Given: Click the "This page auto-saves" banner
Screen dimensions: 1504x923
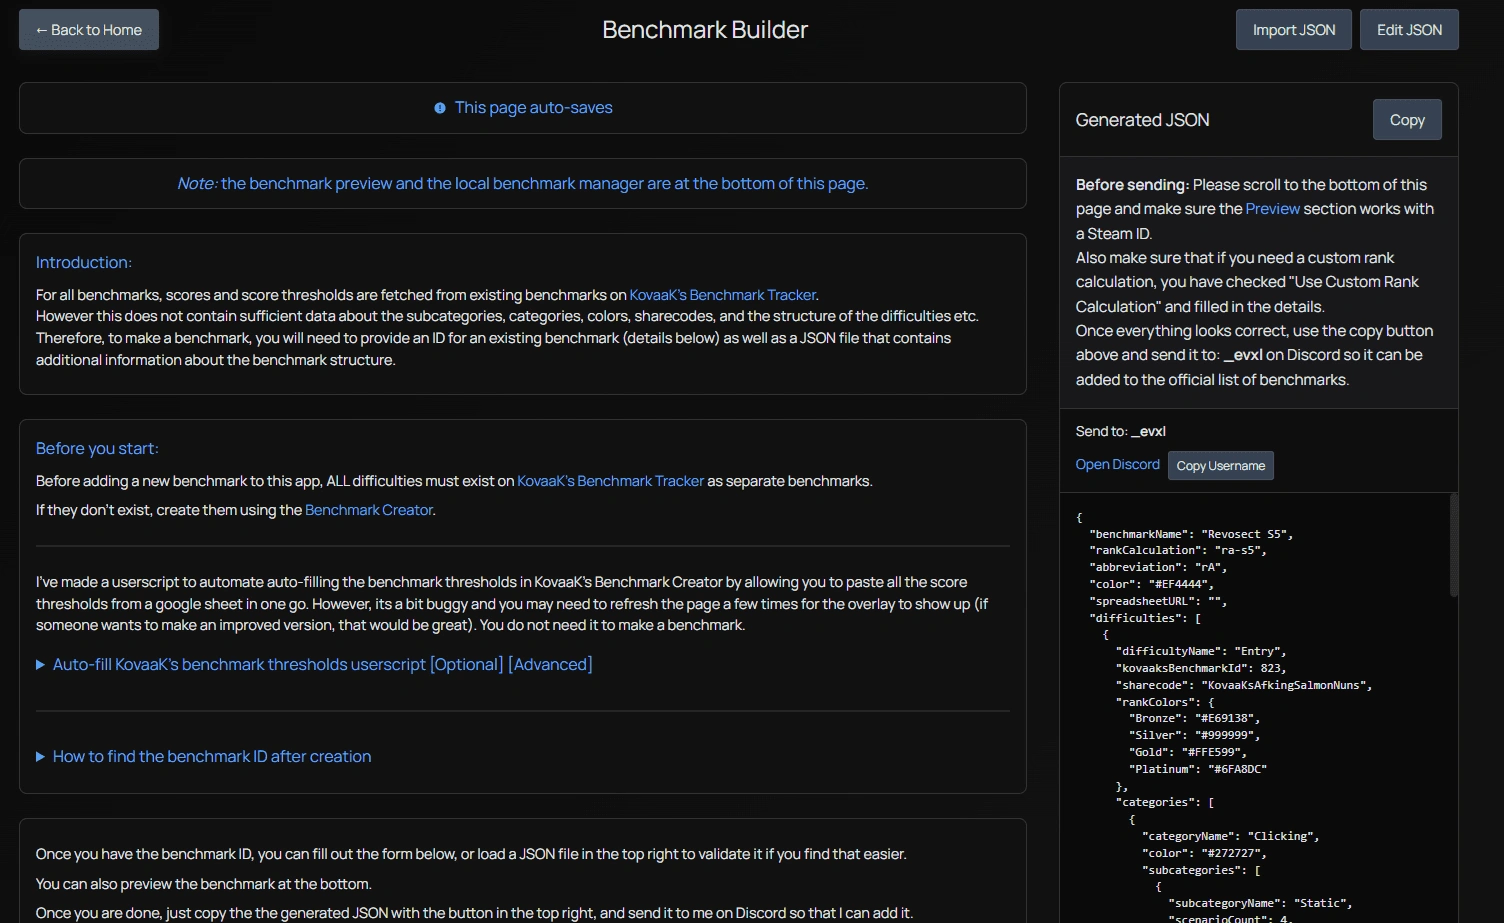Looking at the screenshot, I should click(522, 107).
